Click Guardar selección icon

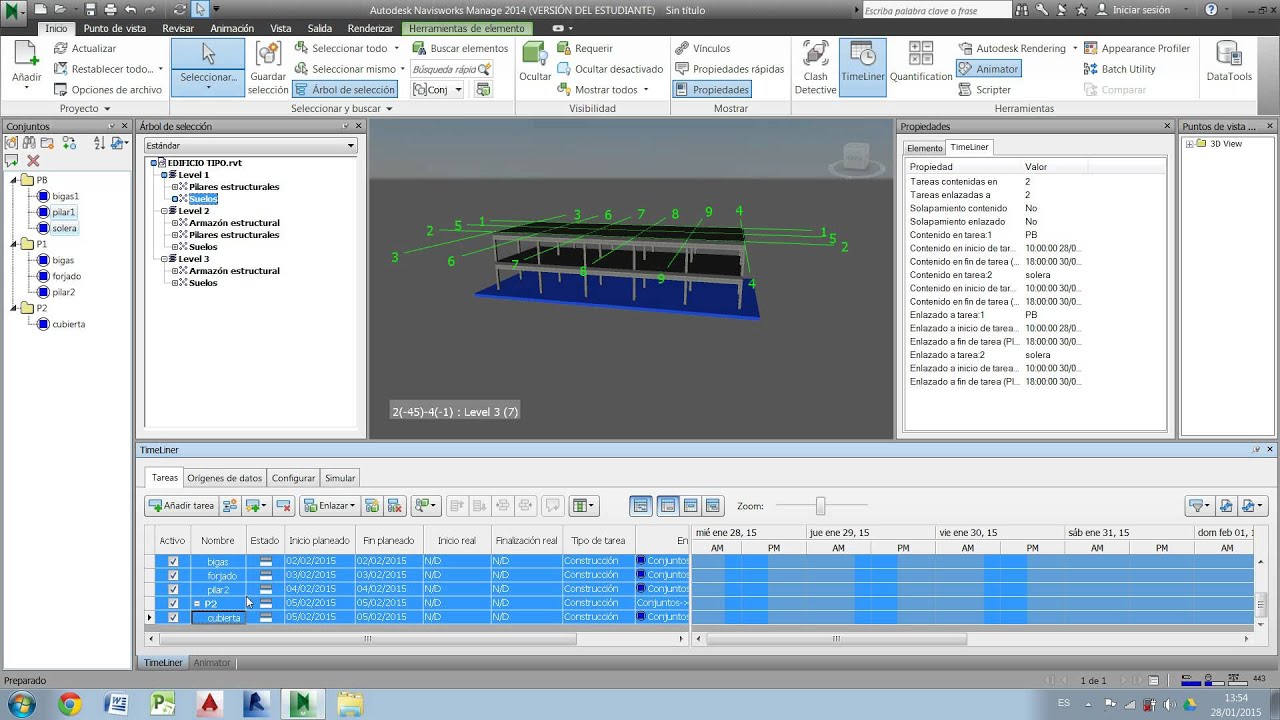pos(268,67)
